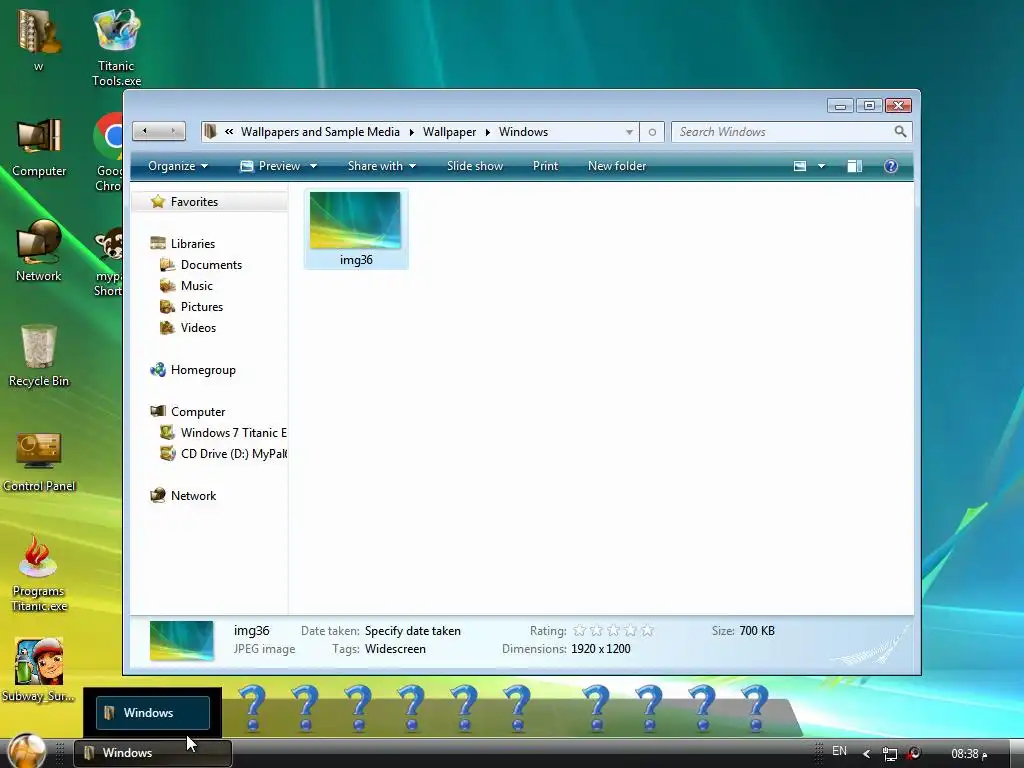The width and height of the screenshot is (1024, 768).
Task: Click the Windows breadcrumb segment
Action: tap(524, 131)
